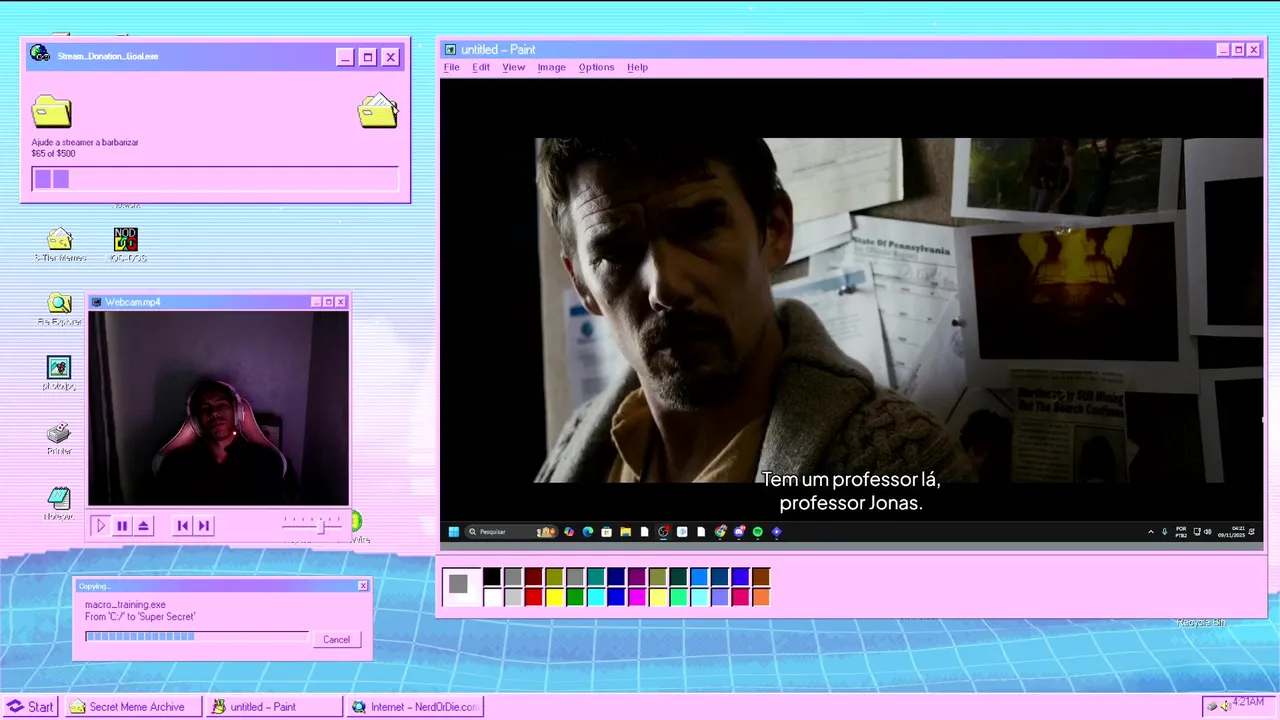
Task: Click the speaker icon in system tray
Action: point(1225,706)
